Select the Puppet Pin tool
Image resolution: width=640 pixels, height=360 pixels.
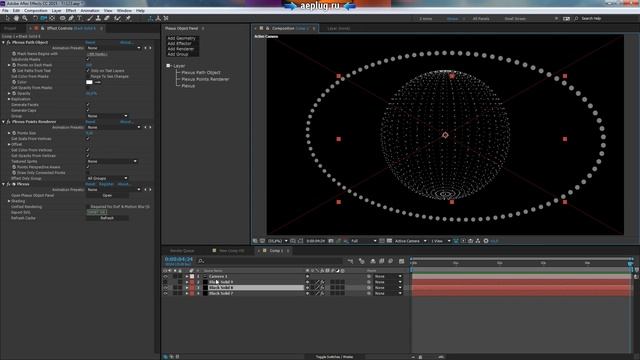point(128,18)
